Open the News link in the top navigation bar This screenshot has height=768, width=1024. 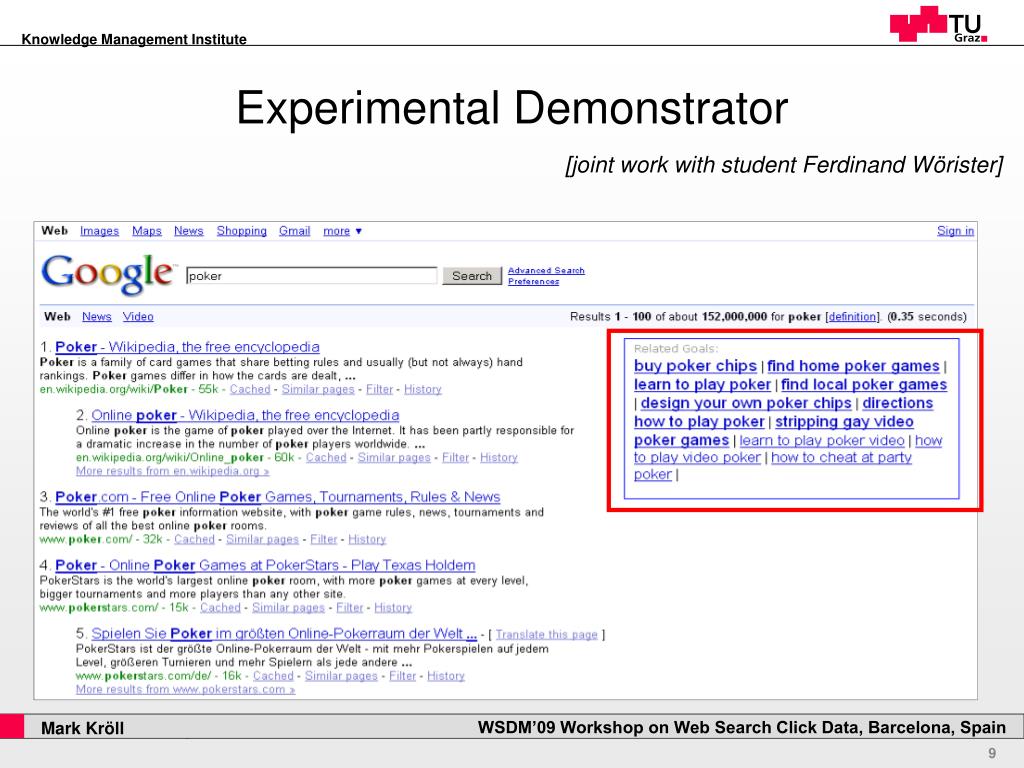point(188,231)
